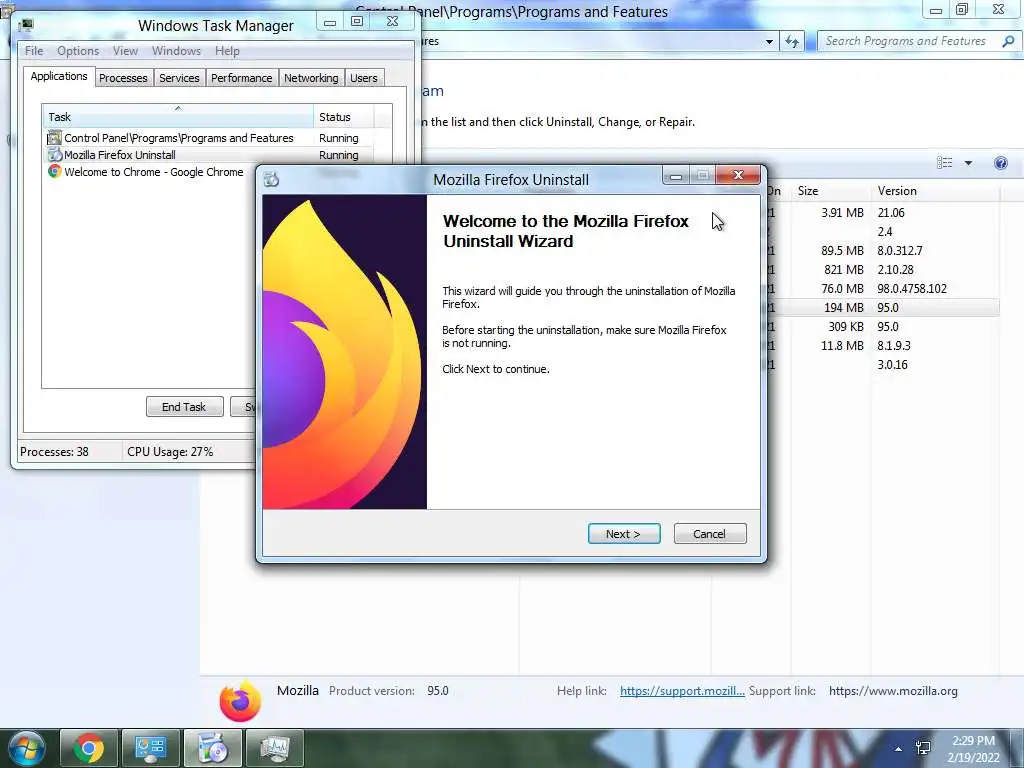Click the Search Programs and Features field
Image resolution: width=1024 pixels, height=768 pixels.
908,41
